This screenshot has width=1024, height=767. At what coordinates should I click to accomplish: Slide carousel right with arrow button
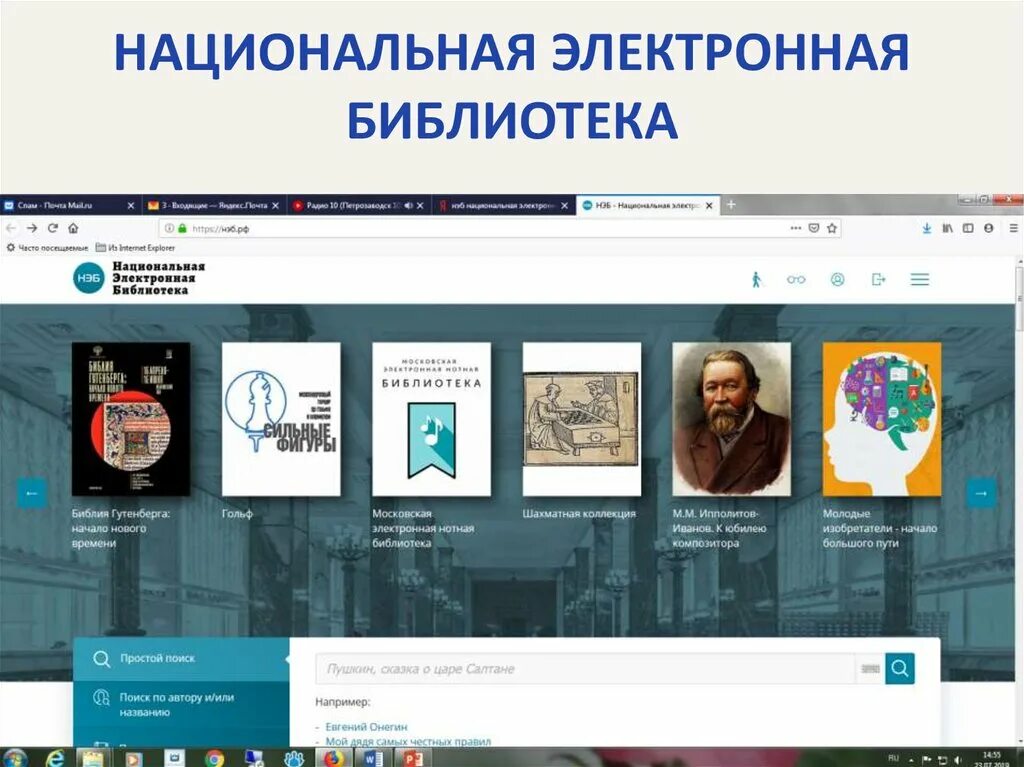981,493
